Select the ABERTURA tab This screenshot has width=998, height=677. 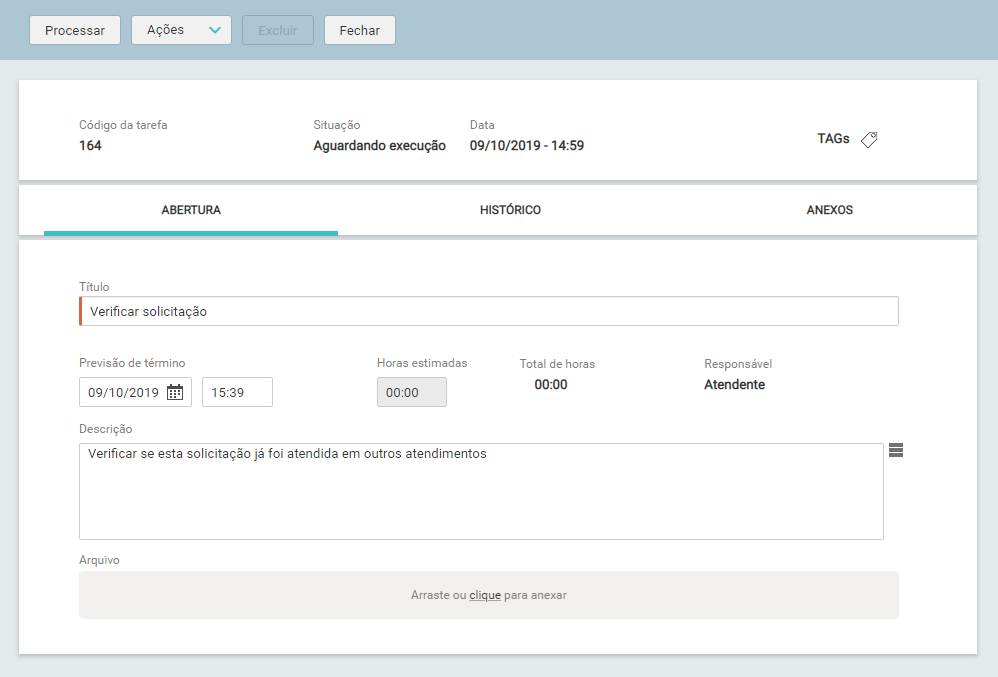(191, 210)
